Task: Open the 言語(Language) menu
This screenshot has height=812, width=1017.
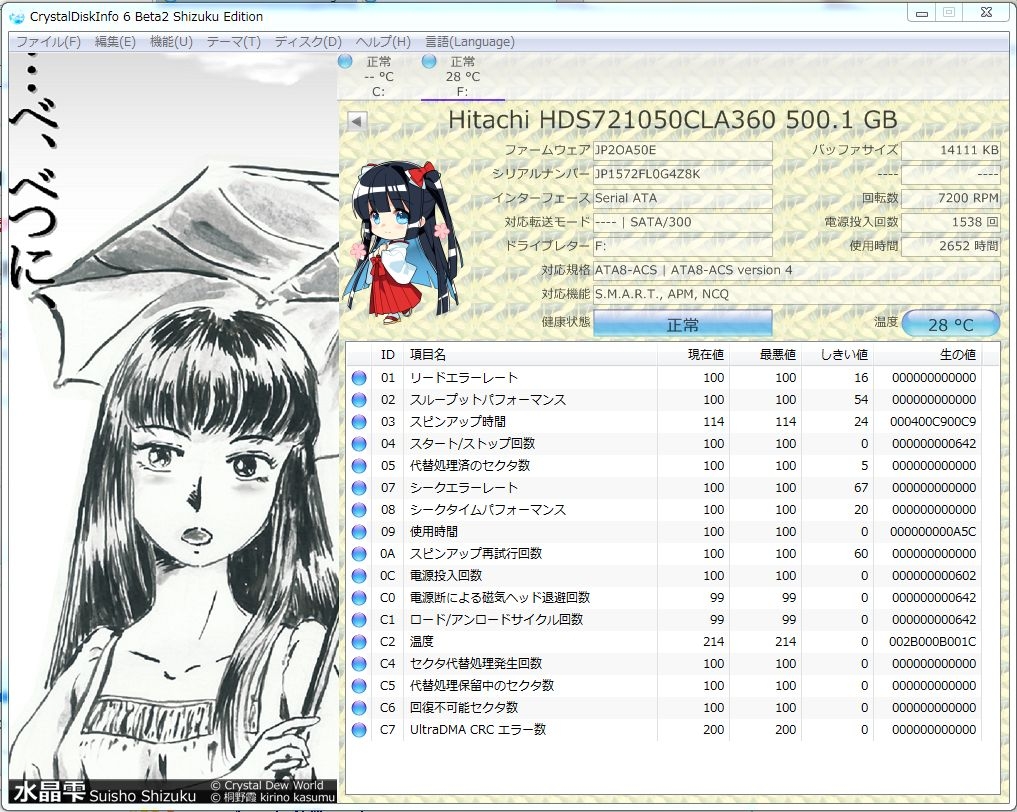Action: [x=470, y=42]
